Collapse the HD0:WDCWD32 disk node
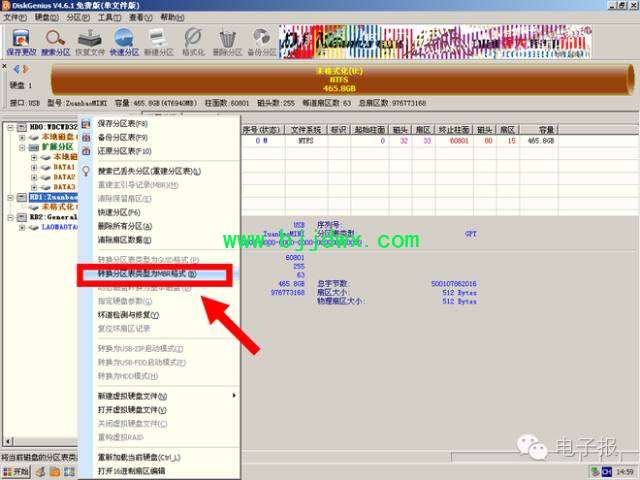Screen dimensions: 640x480 (10, 127)
